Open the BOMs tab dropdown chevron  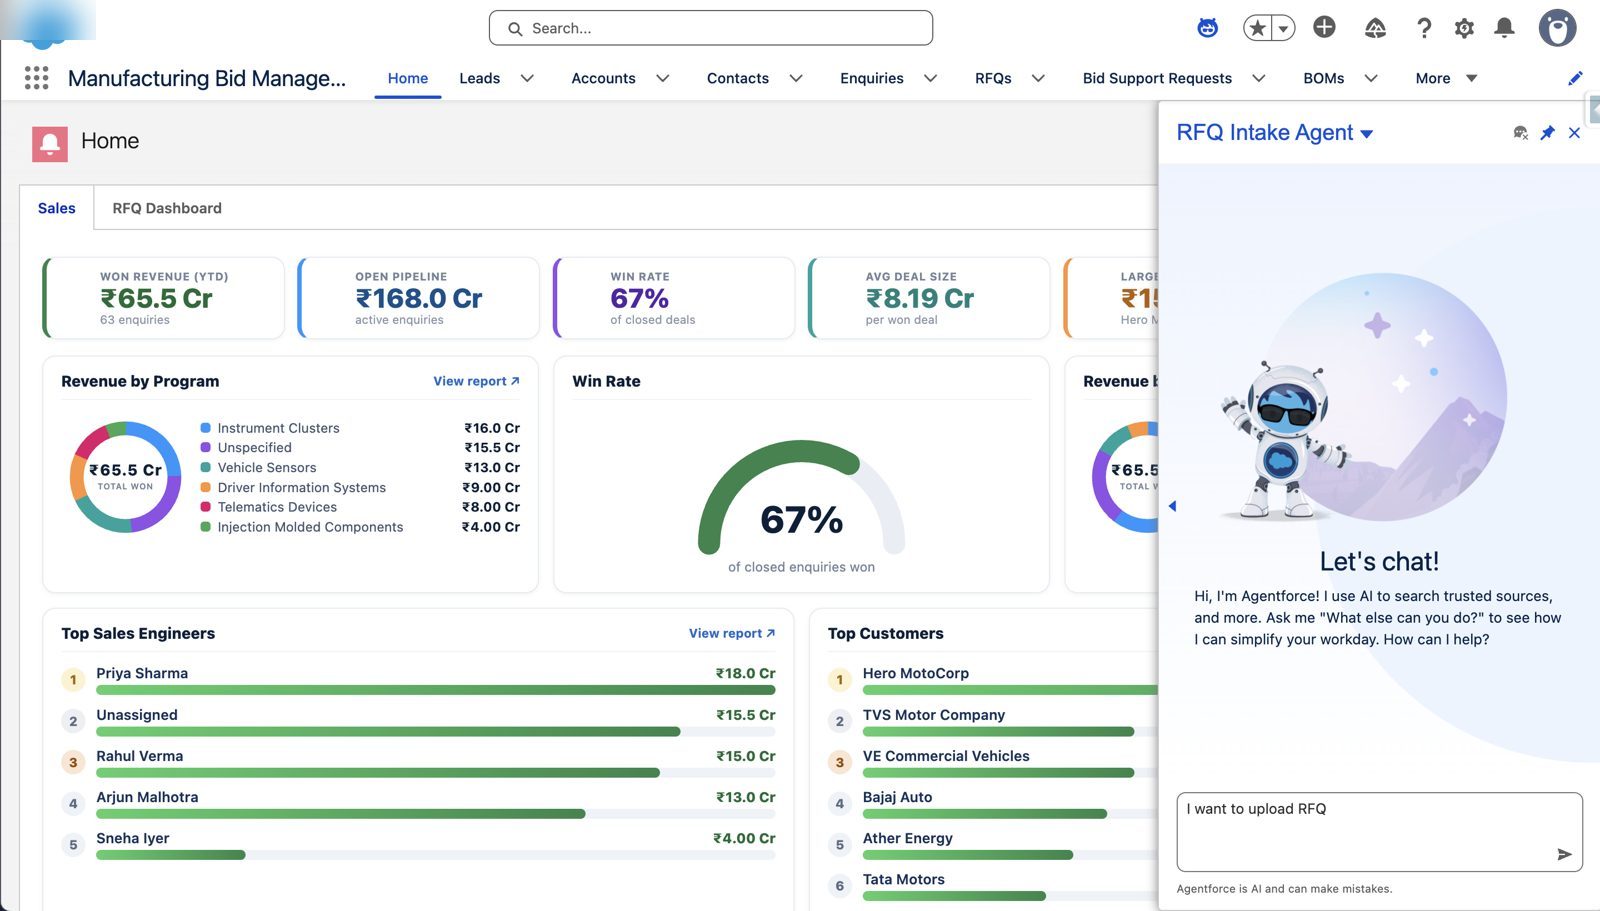1371,78
